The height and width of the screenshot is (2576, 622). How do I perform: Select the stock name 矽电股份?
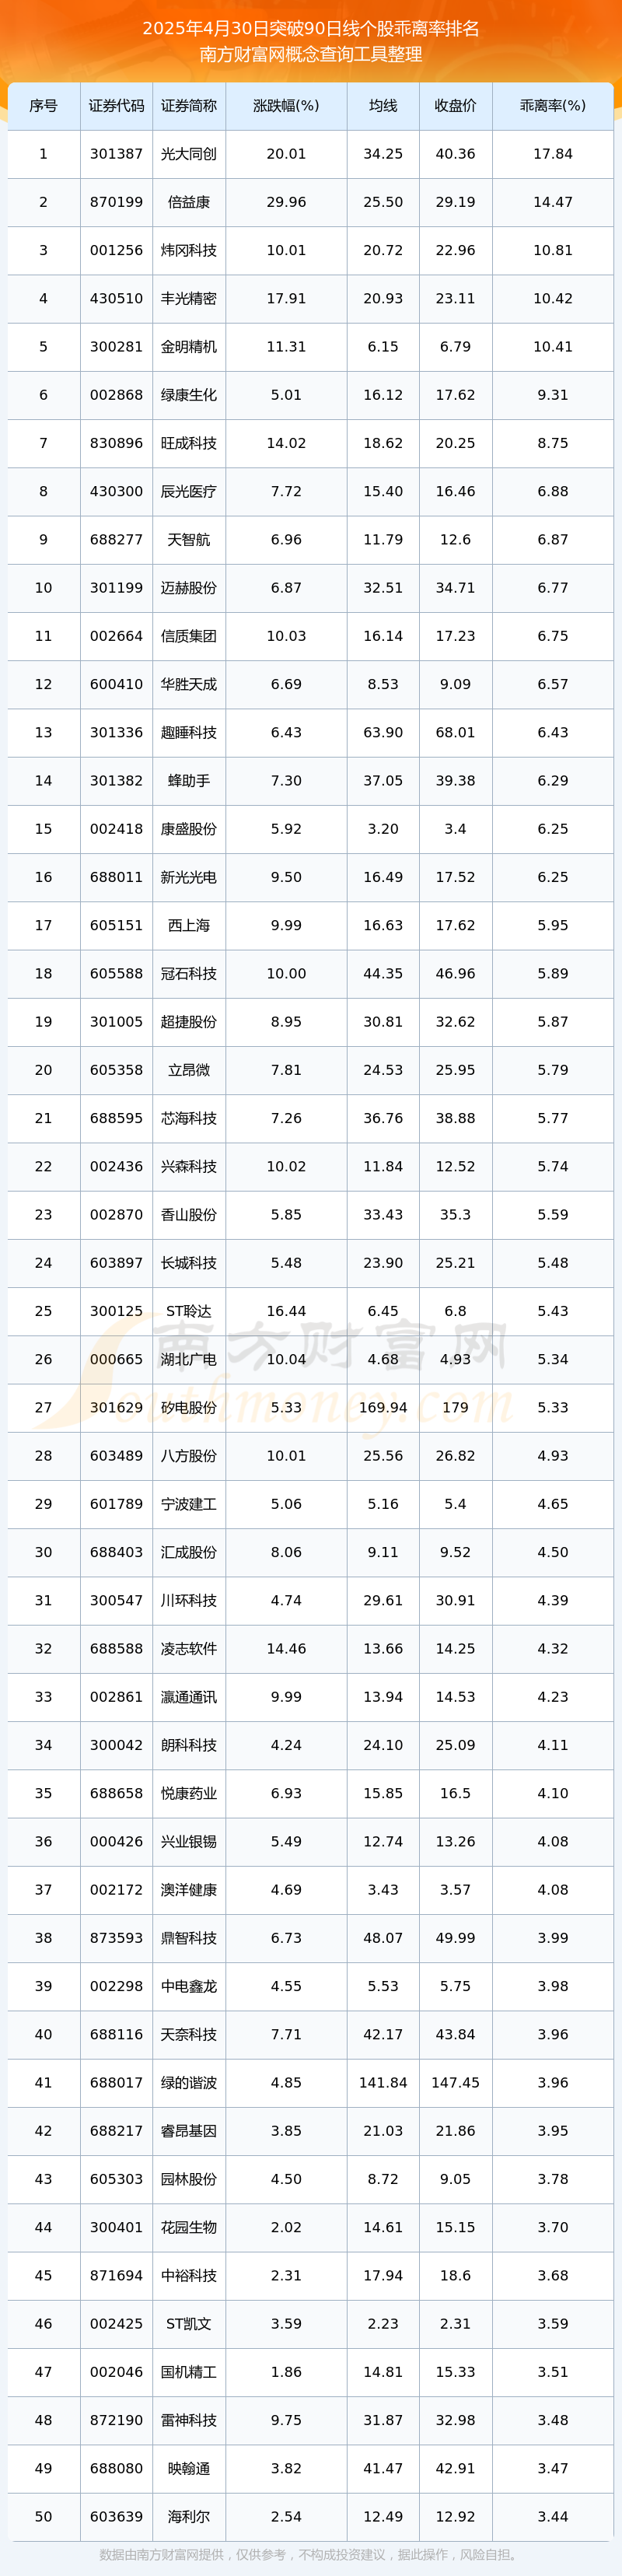(x=189, y=1407)
